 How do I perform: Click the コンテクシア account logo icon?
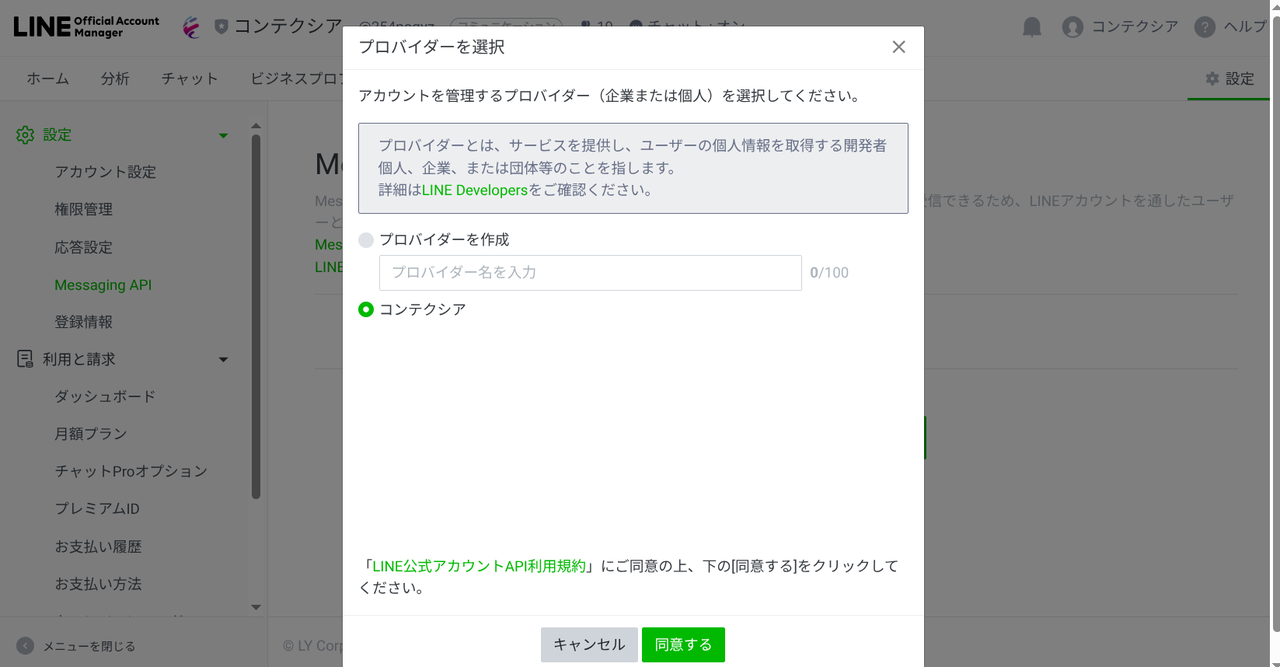click(x=192, y=27)
